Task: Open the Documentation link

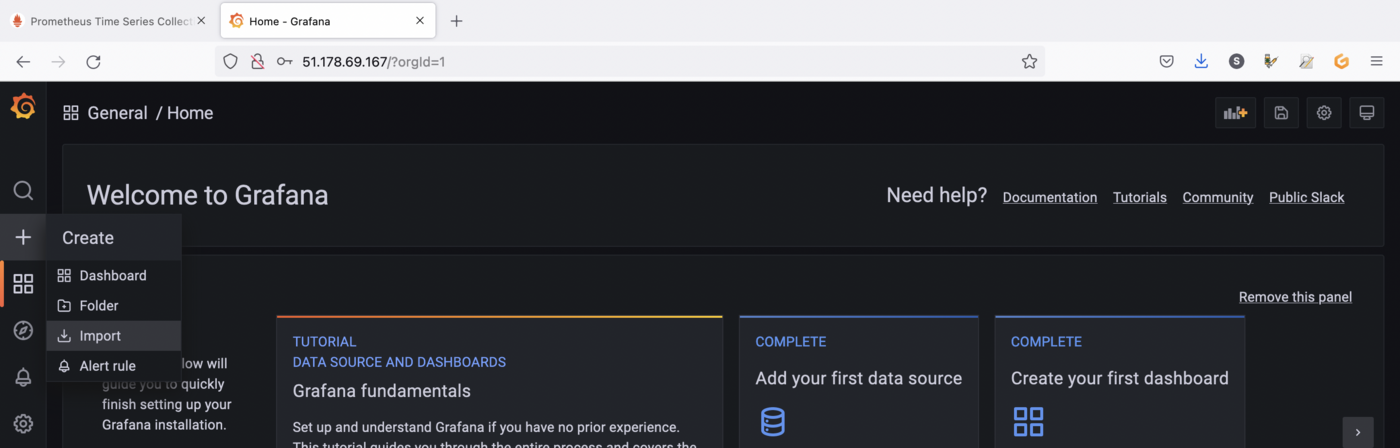Action: [x=1050, y=197]
